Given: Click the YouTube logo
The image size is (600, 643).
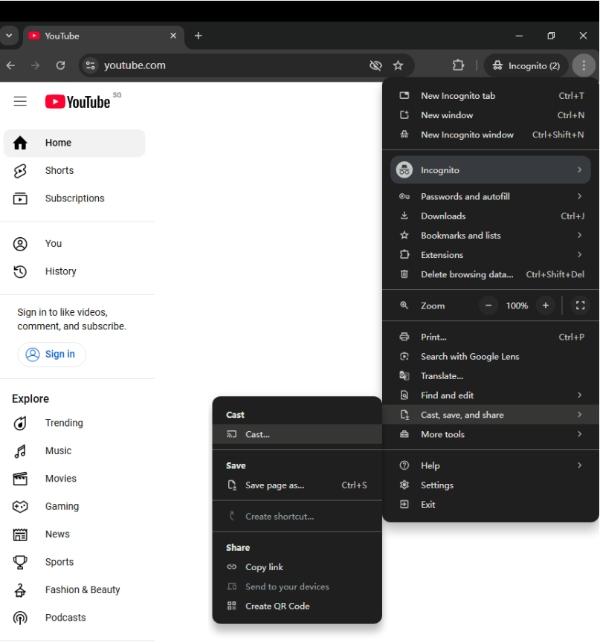Looking at the screenshot, I should 78,102.
